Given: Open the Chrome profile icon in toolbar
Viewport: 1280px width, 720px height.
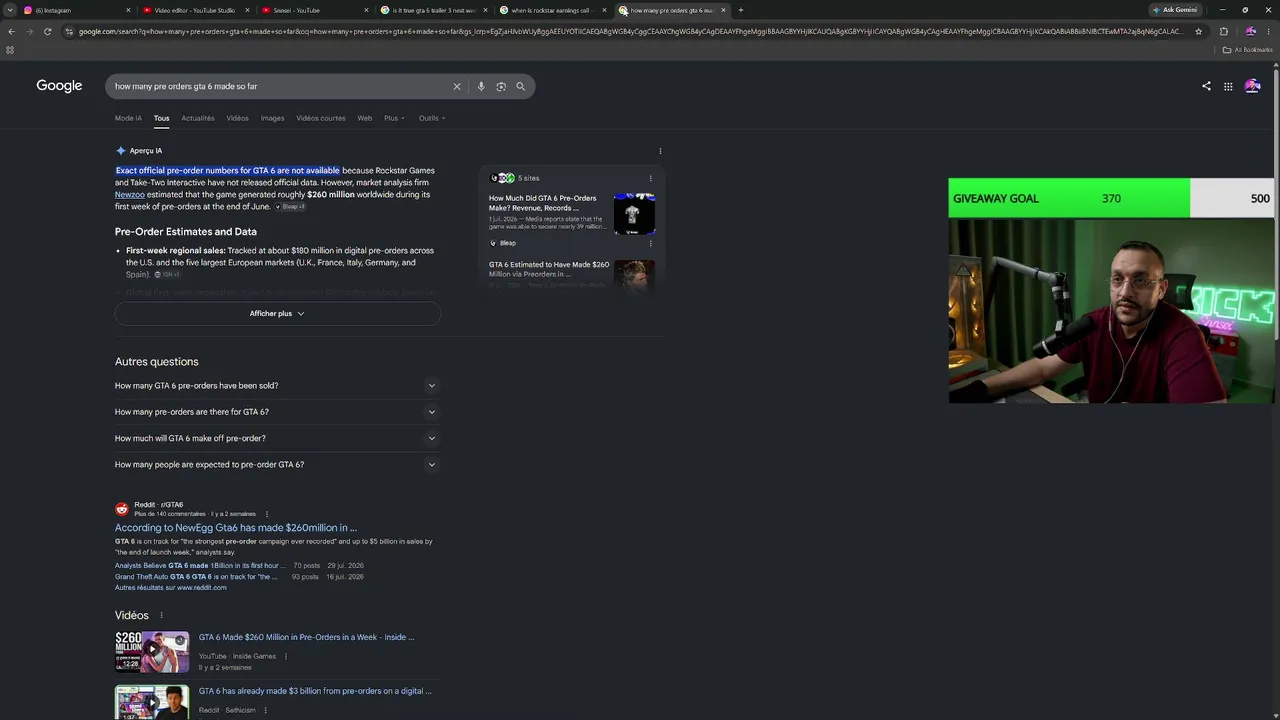Looking at the screenshot, I should (x=1251, y=31).
